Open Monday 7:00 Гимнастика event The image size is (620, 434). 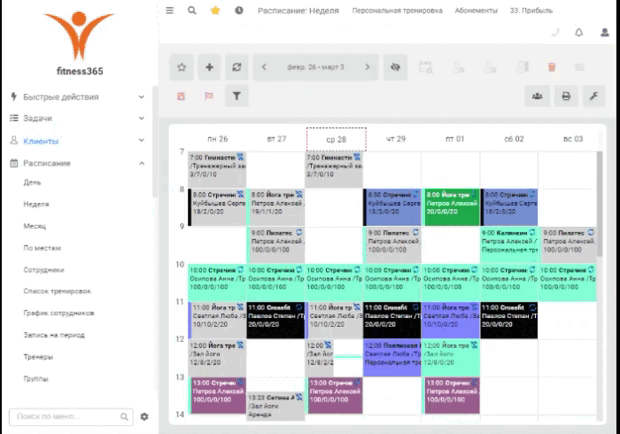(x=217, y=170)
